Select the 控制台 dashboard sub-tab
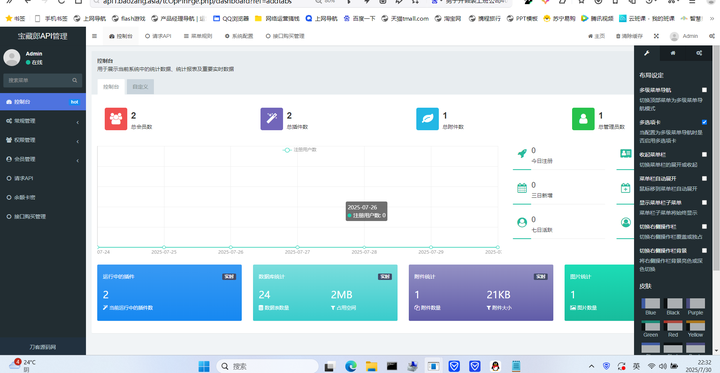This screenshot has height=373, width=720. point(111,86)
